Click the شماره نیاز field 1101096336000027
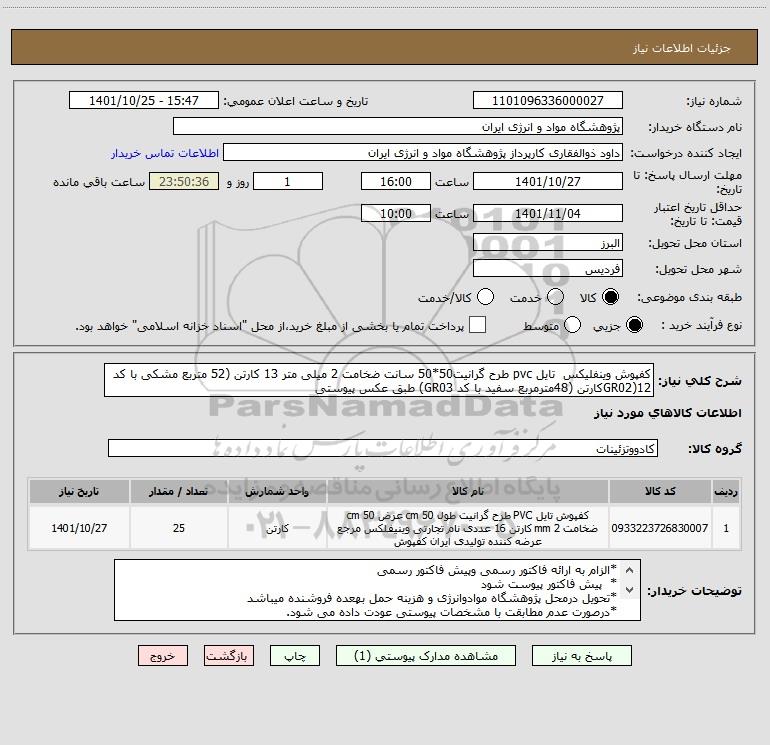 (548, 101)
